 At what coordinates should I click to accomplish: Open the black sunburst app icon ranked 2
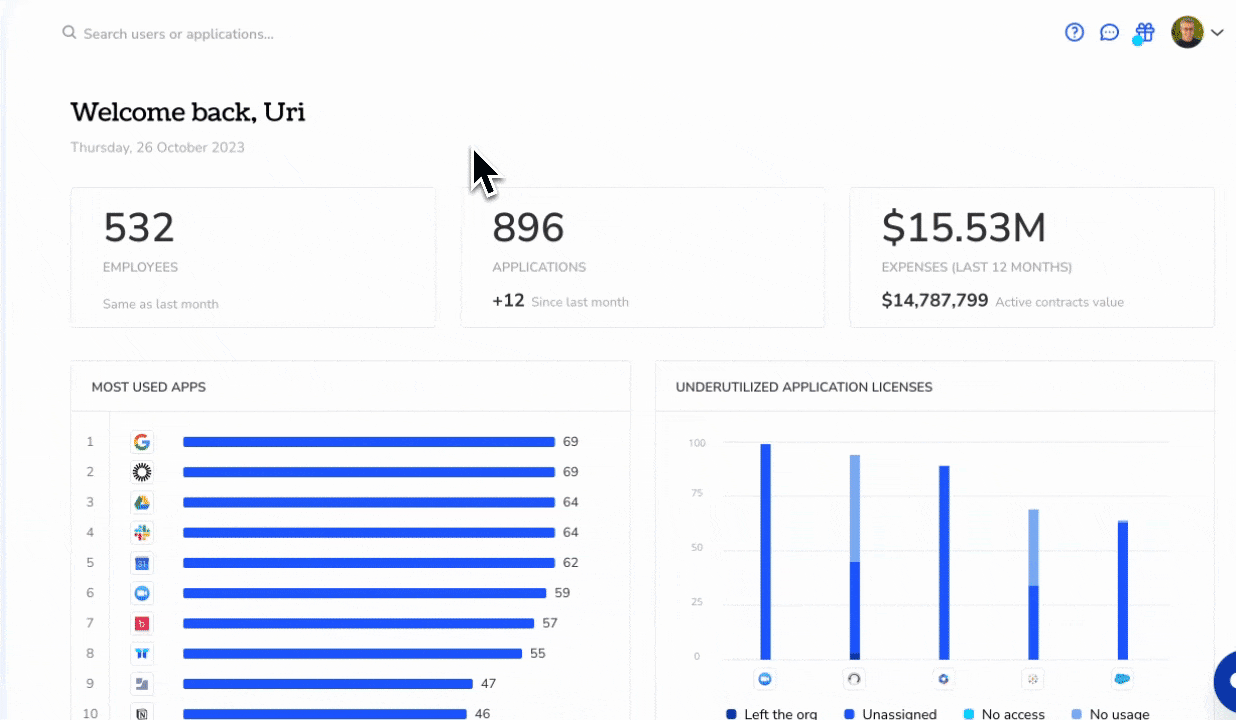pyautogui.click(x=142, y=472)
